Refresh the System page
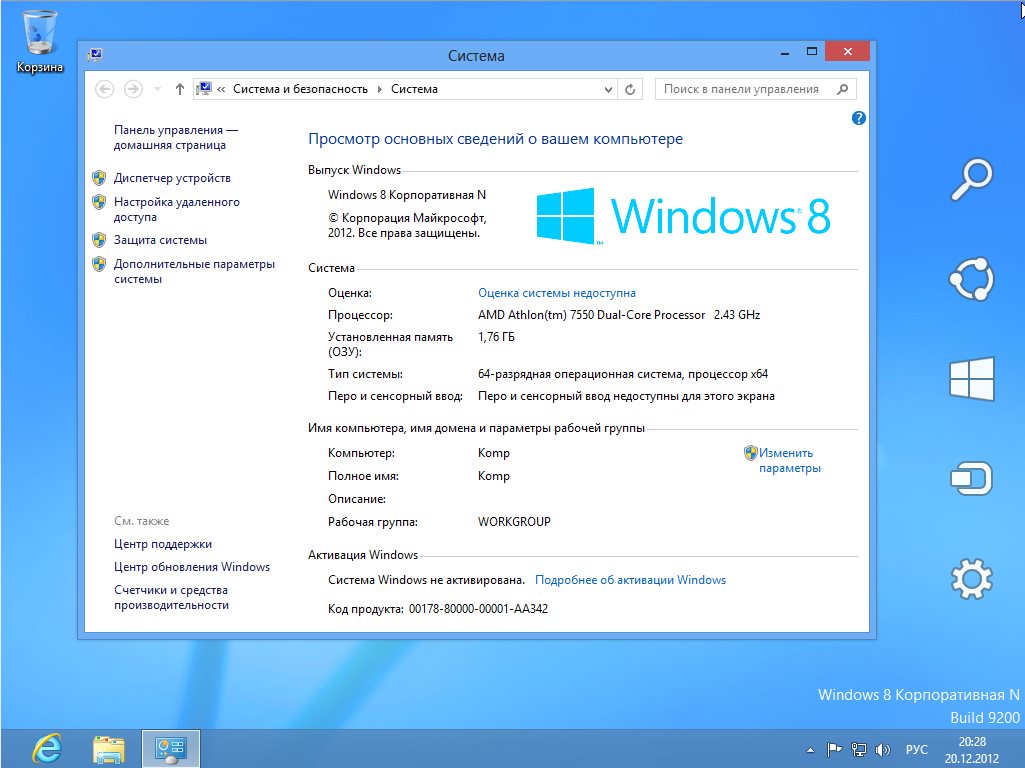 [630, 90]
